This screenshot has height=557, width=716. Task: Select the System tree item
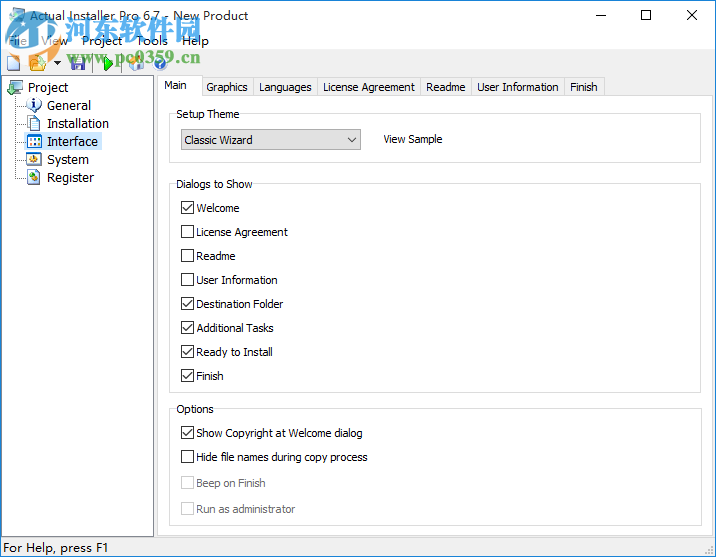(x=68, y=160)
